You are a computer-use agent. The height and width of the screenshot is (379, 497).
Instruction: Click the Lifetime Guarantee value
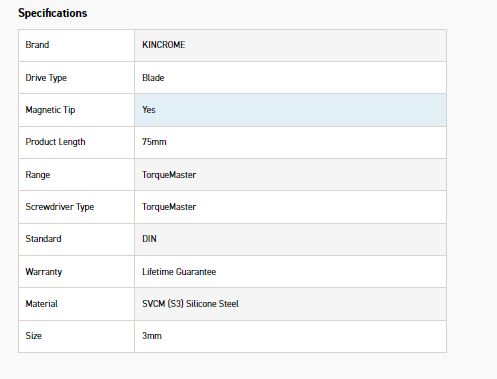179,272
